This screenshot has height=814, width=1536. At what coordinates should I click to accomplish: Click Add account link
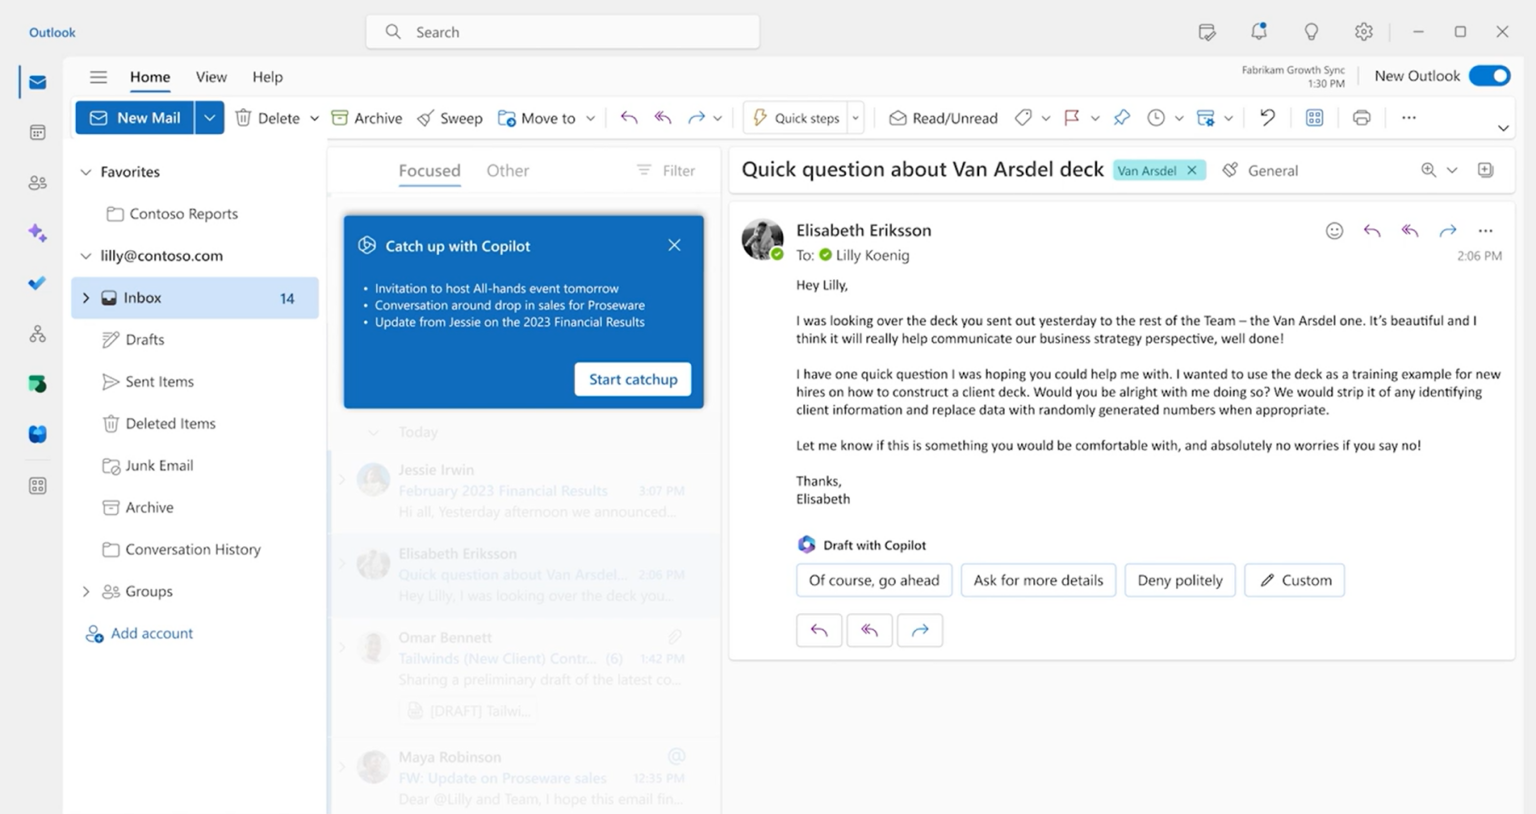coord(139,634)
